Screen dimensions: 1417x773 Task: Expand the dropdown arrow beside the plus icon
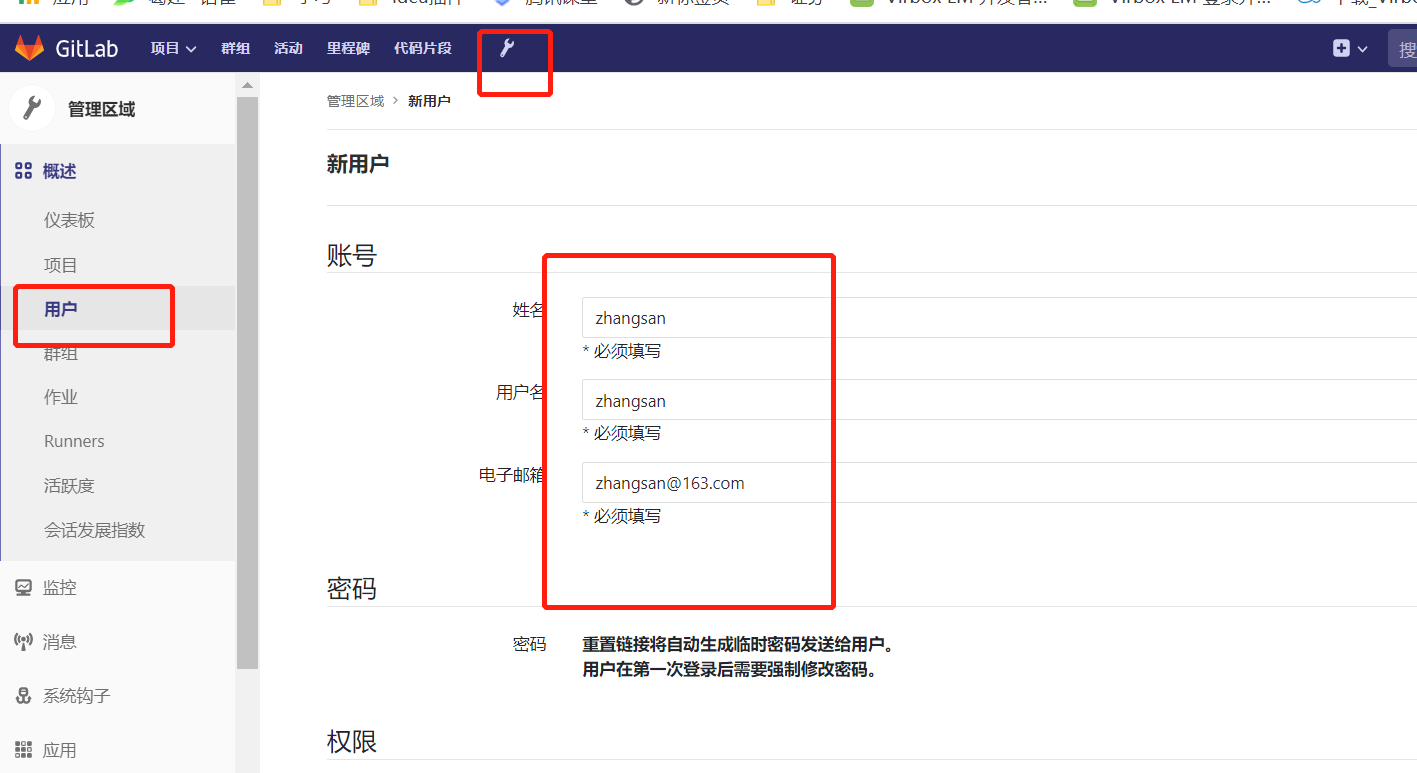(x=1362, y=49)
